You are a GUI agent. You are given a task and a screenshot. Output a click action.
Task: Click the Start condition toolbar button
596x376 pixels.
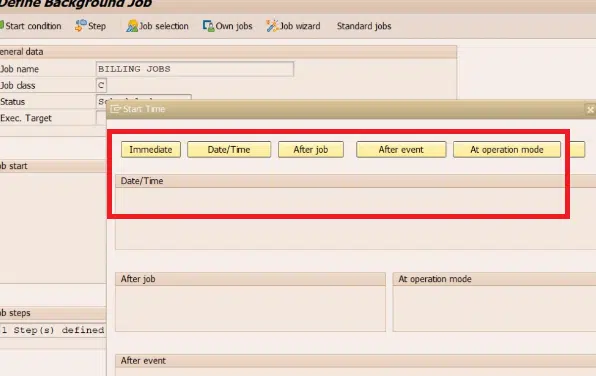[x=30, y=26]
